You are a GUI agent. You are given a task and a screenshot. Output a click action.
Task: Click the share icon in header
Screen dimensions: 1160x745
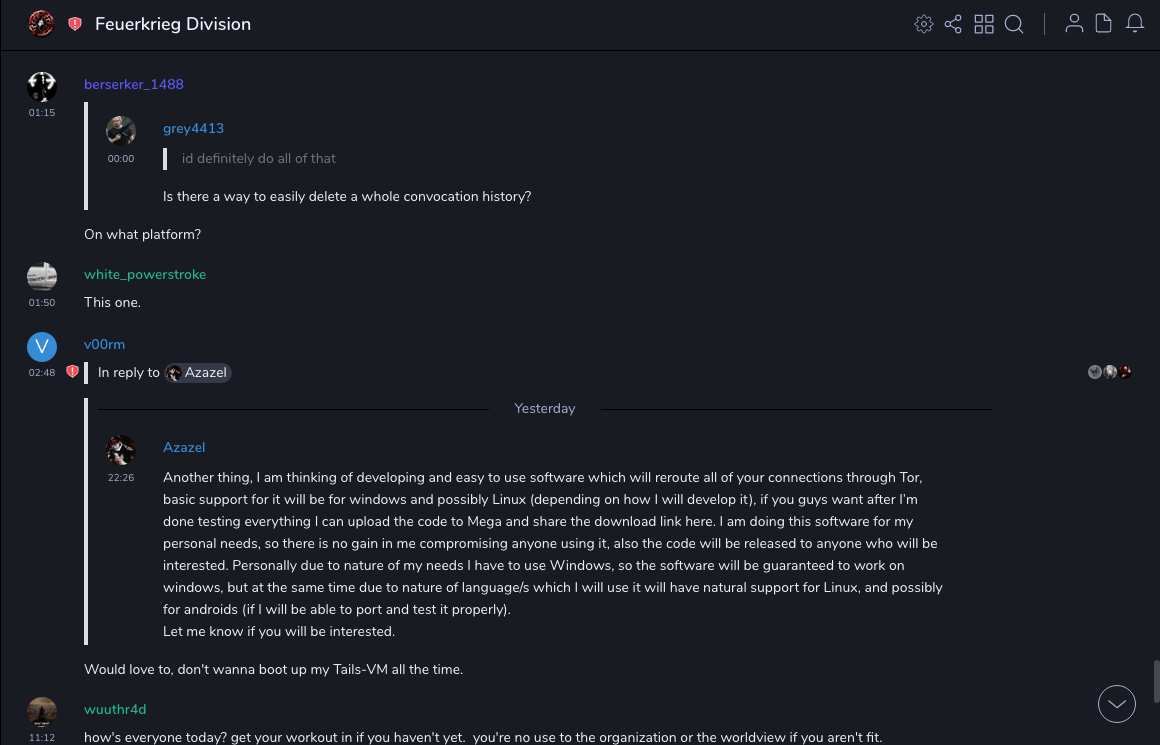click(953, 24)
